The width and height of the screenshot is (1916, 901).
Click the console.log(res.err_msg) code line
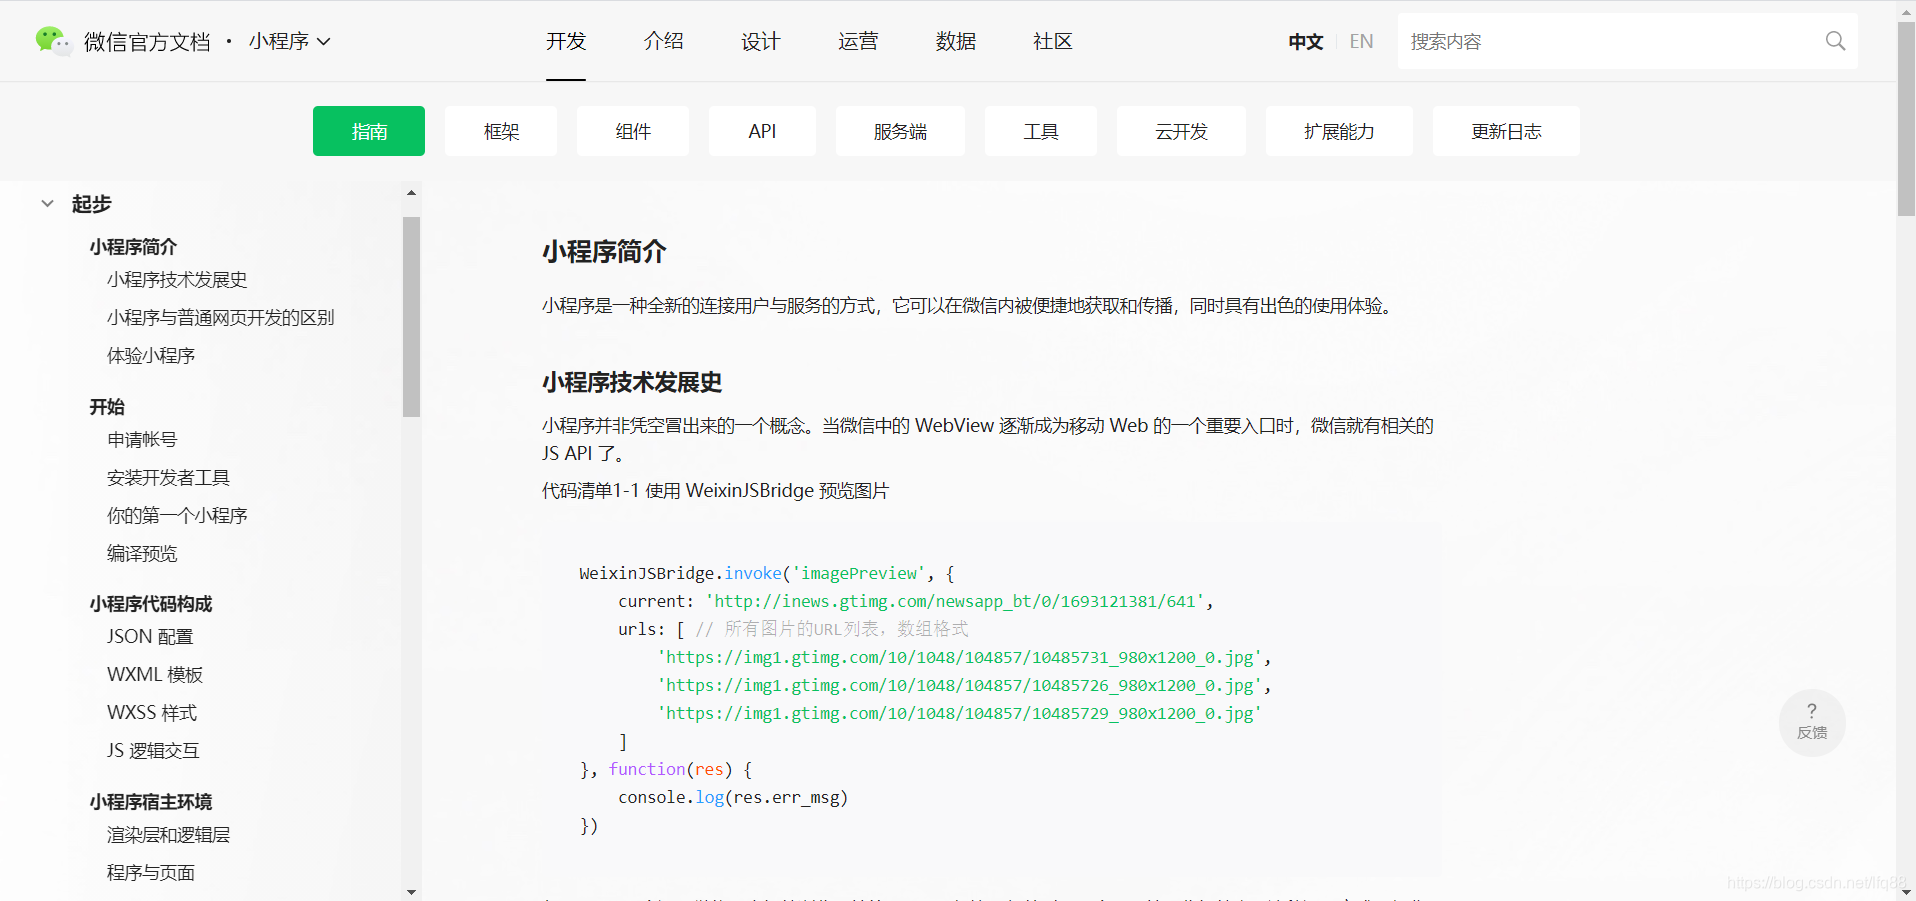(x=733, y=797)
